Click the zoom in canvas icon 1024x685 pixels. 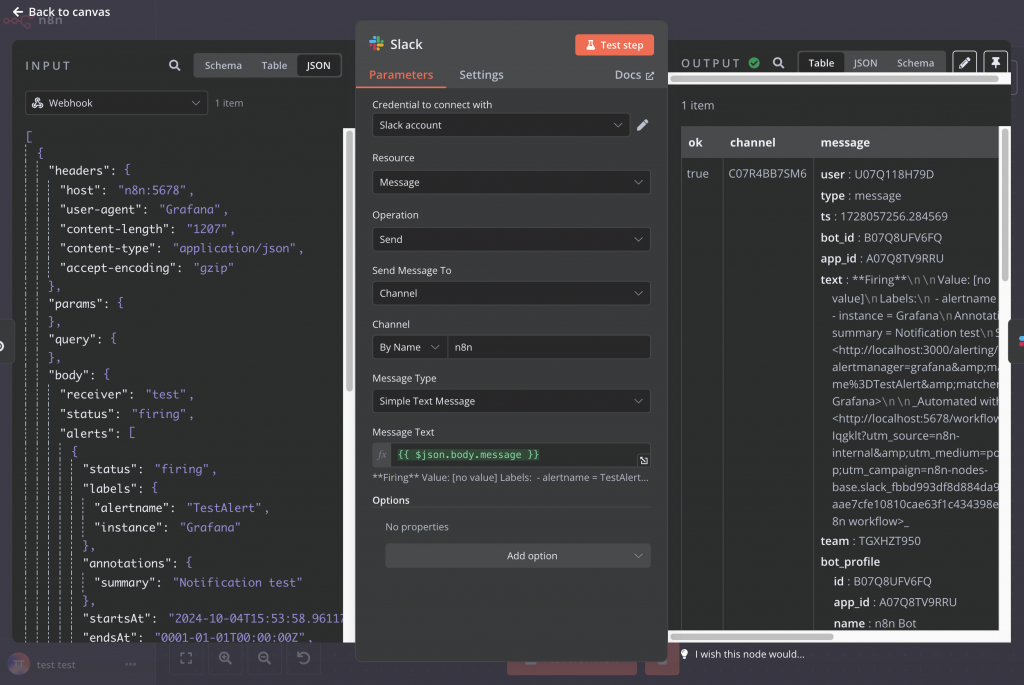click(225, 658)
